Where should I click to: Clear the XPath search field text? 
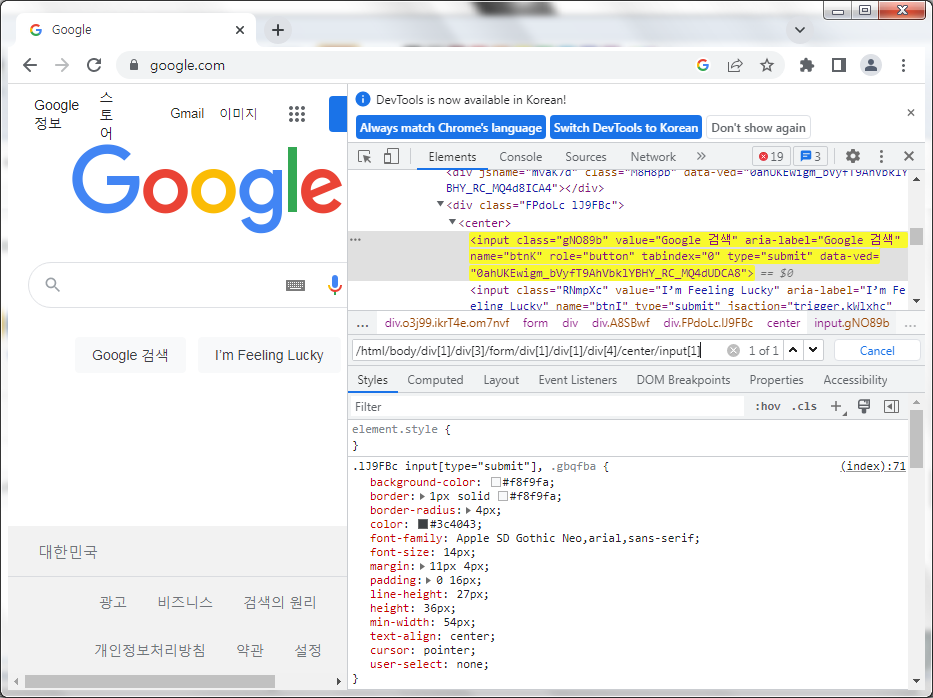pyautogui.click(x=733, y=351)
